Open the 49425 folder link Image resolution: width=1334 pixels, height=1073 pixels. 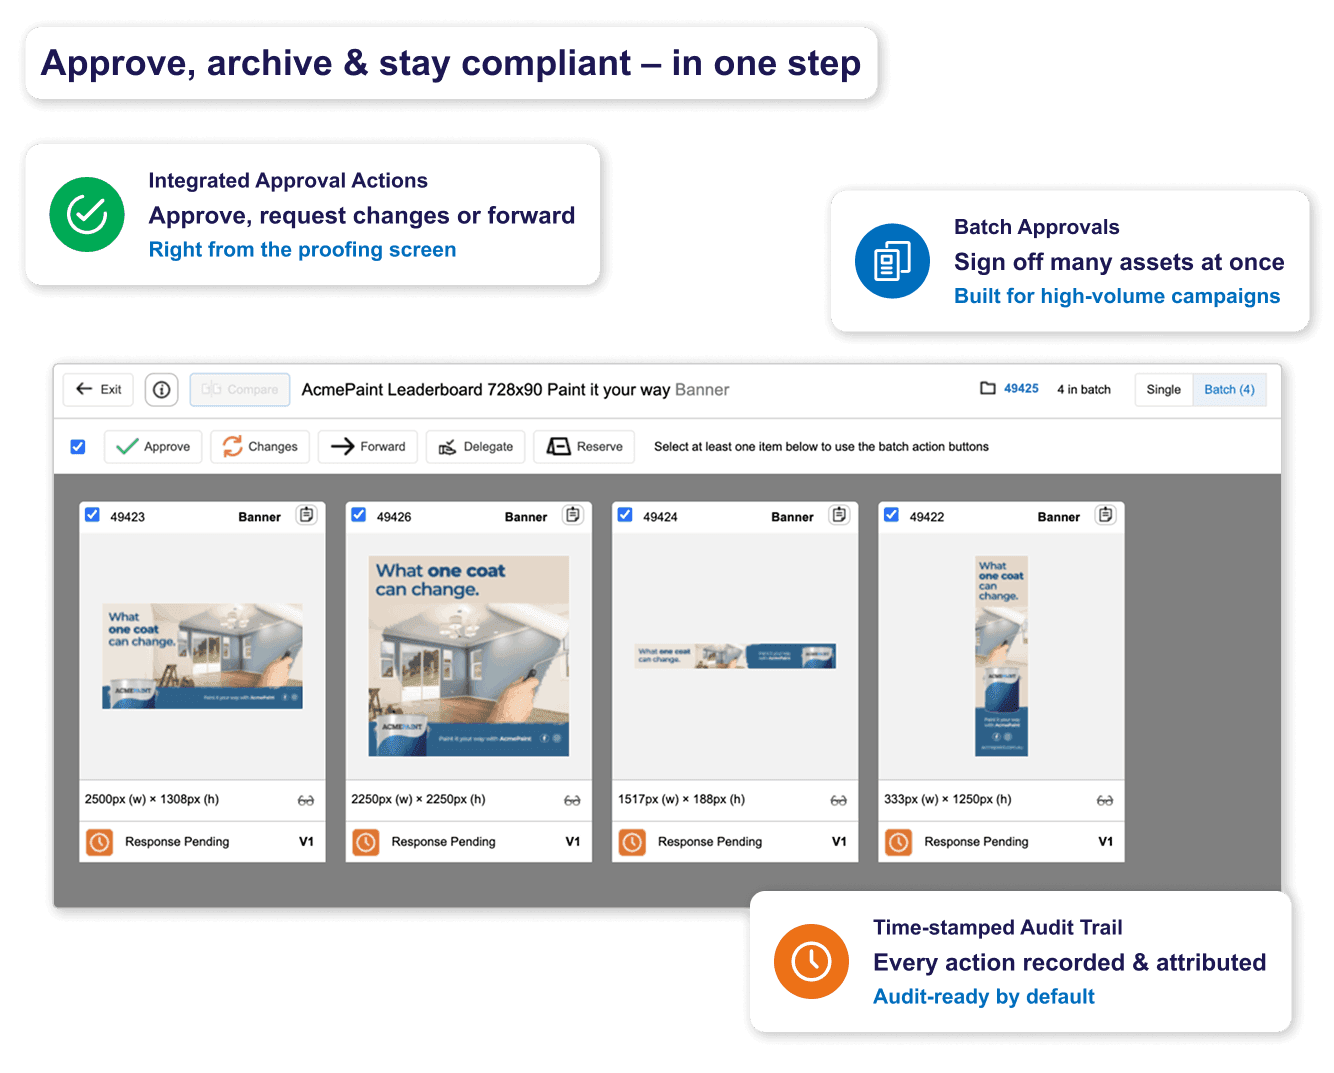1021,389
